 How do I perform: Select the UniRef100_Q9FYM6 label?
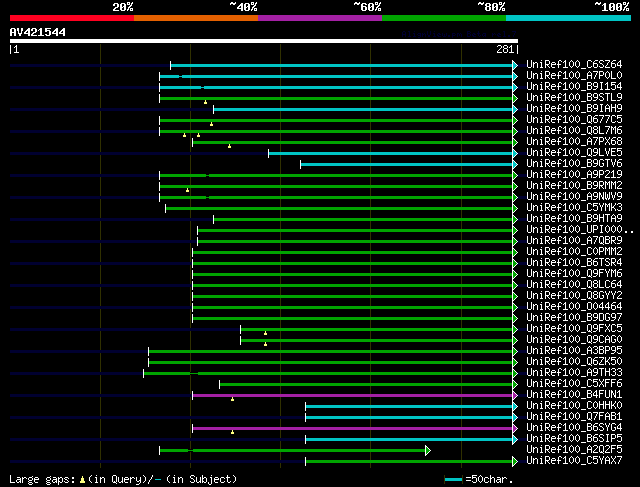(x=574, y=274)
